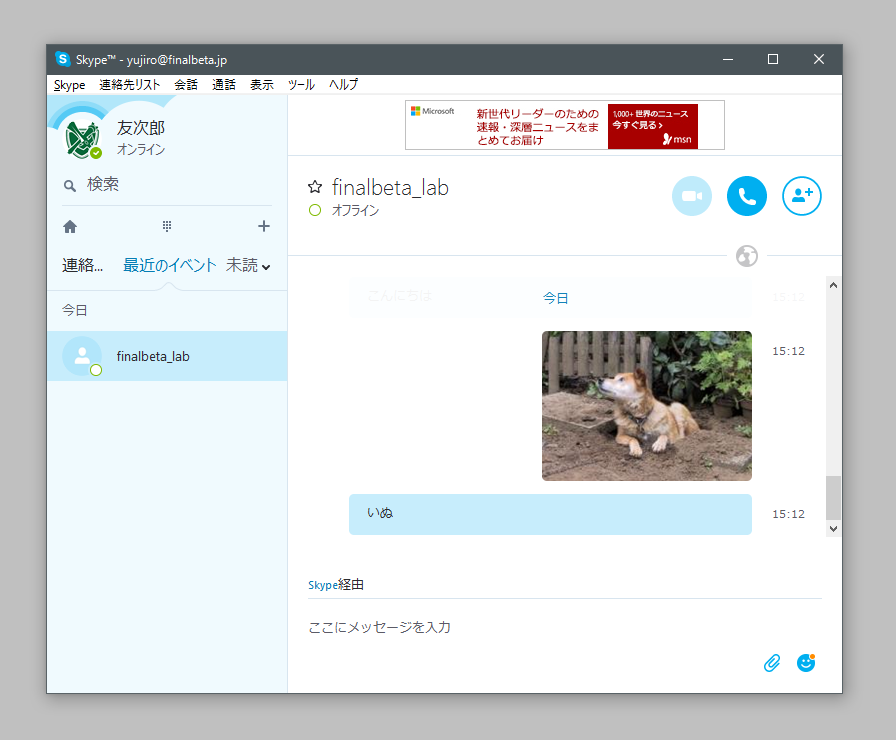Screen dimensions: 896x740
Task: Attach a file using the paperclip icon
Action: (771, 662)
